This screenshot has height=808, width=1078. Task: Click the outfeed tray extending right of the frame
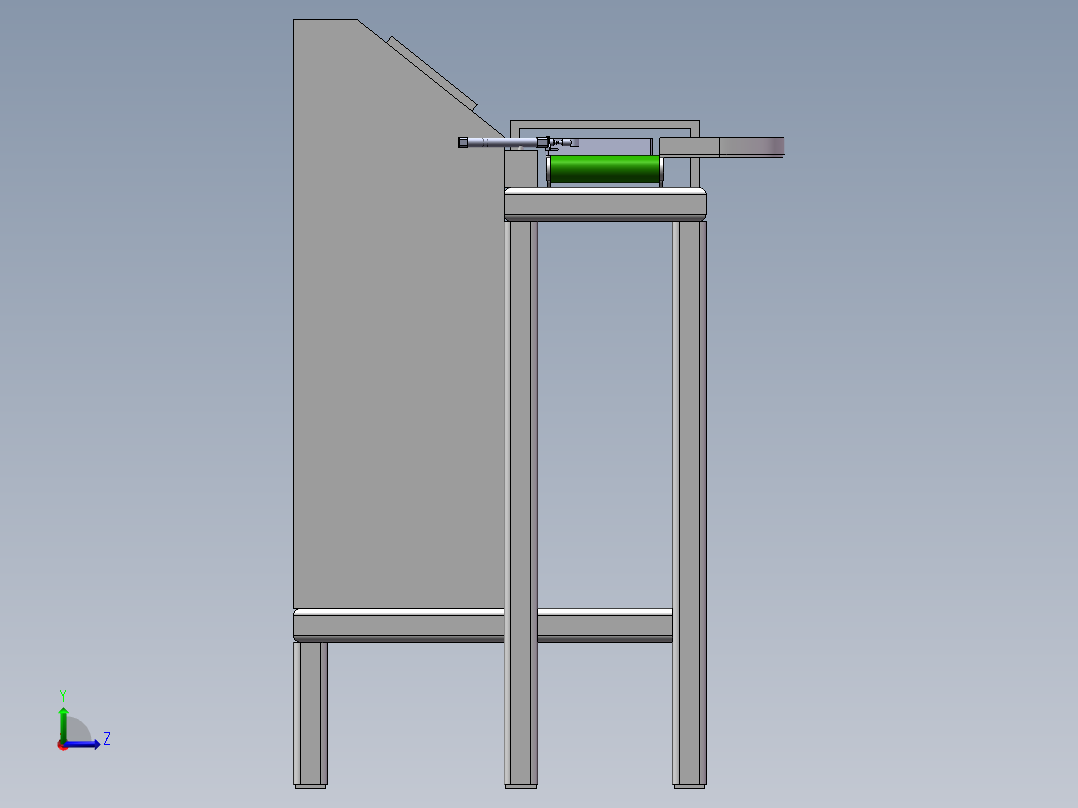click(750, 147)
